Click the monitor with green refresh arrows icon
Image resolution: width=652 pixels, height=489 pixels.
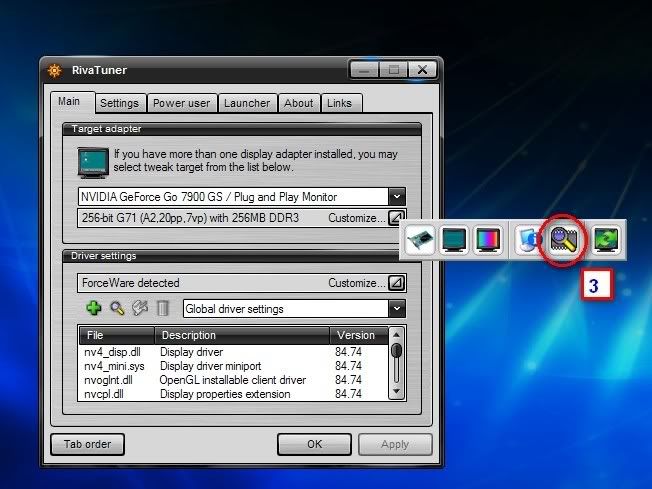tap(605, 241)
